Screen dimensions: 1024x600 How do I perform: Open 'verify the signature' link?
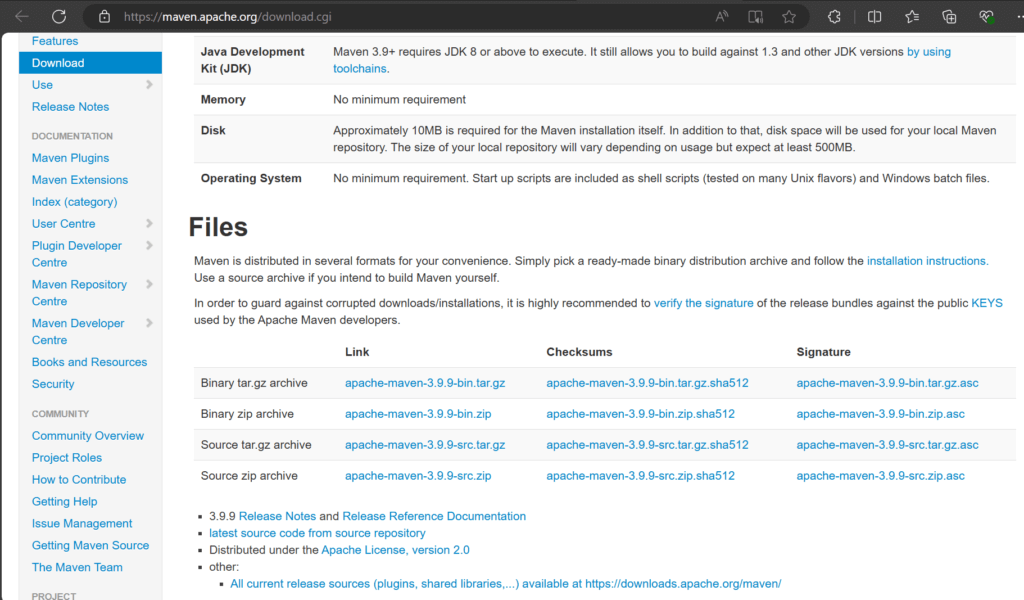[x=703, y=303]
